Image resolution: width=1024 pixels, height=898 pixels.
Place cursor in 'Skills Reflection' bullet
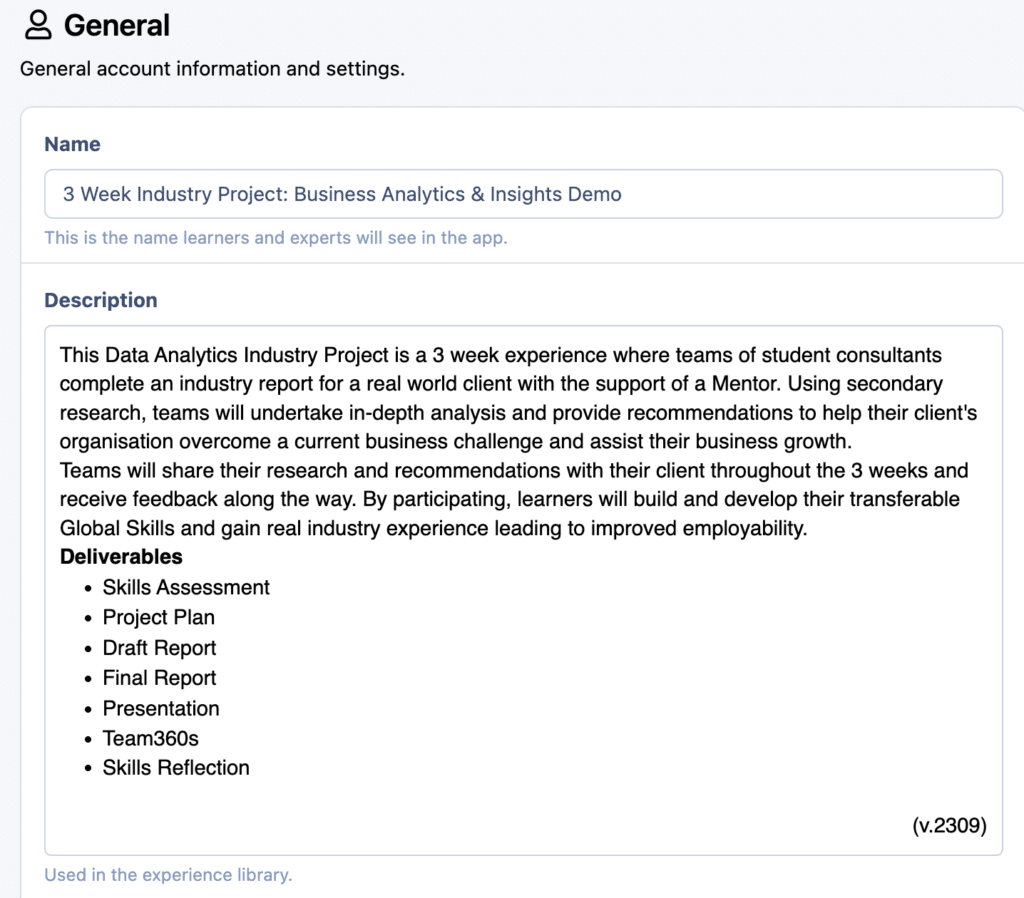pyautogui.click(x=176, y=768)
